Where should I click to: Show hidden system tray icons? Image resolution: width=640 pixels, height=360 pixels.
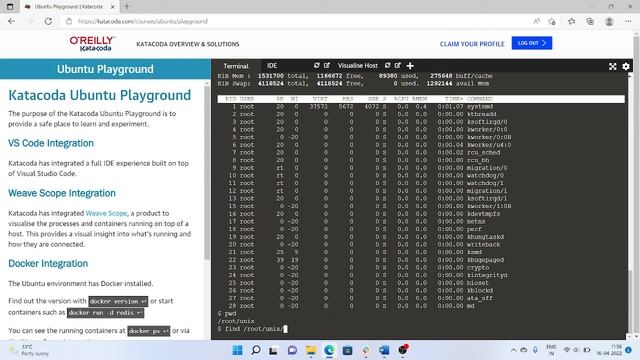pos(513,350)
